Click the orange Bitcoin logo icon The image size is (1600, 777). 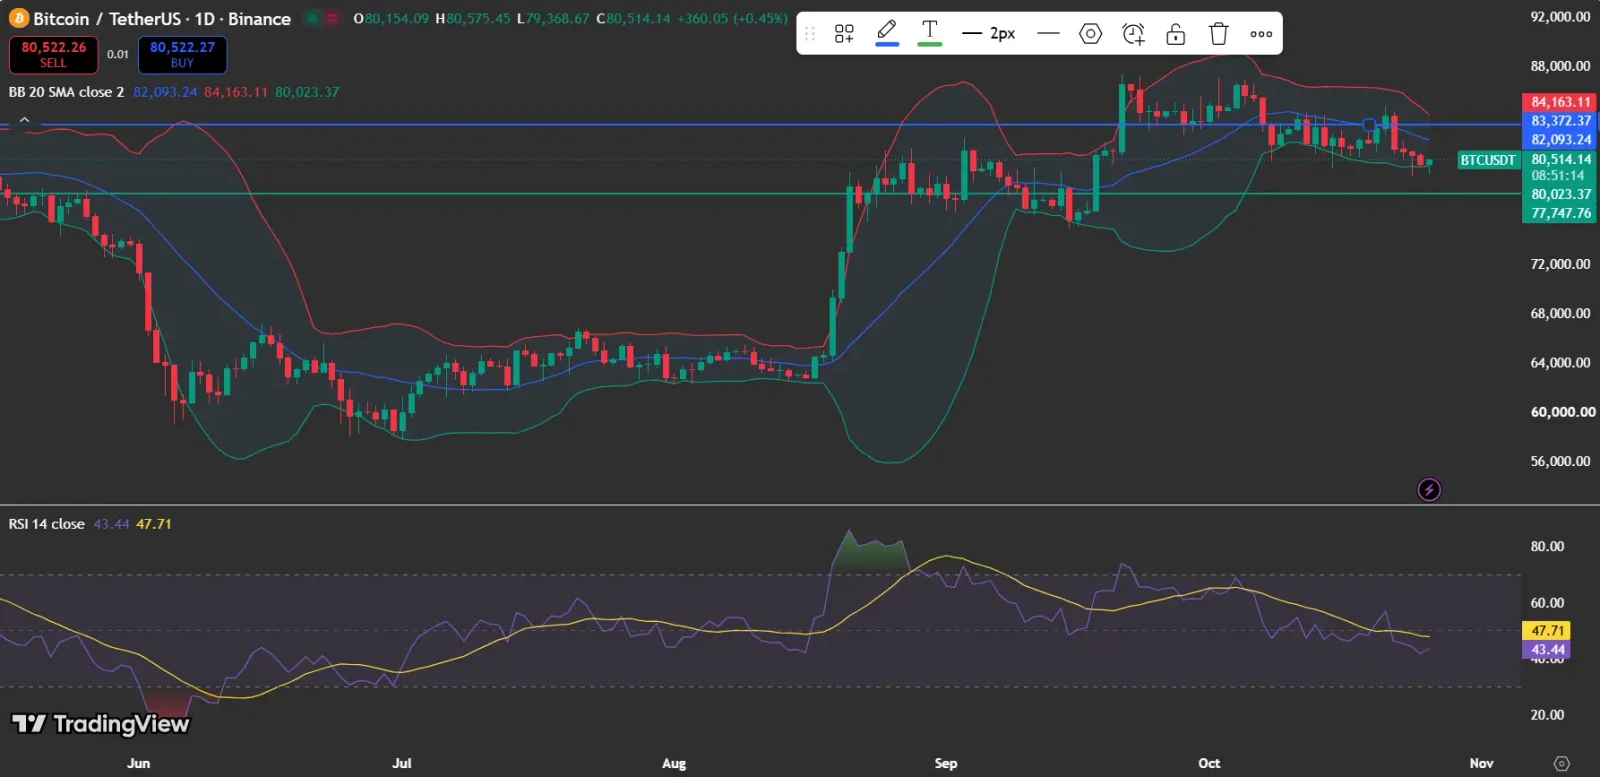(19, 18)
